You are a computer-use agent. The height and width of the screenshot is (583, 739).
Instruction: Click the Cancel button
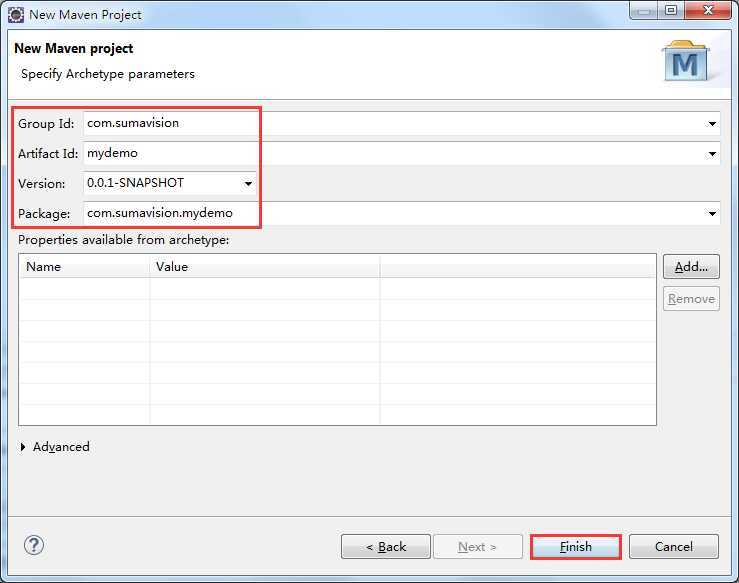tap(673, 547)
